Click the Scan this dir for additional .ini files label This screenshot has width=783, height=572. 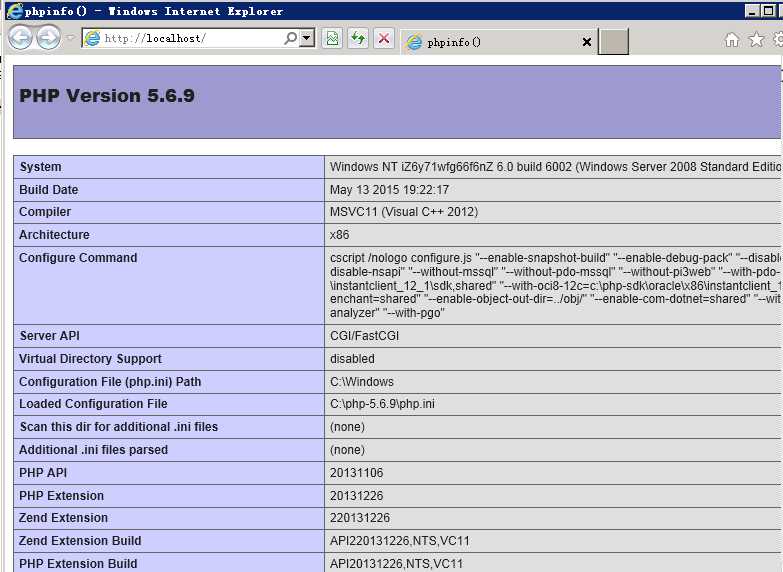119,427
